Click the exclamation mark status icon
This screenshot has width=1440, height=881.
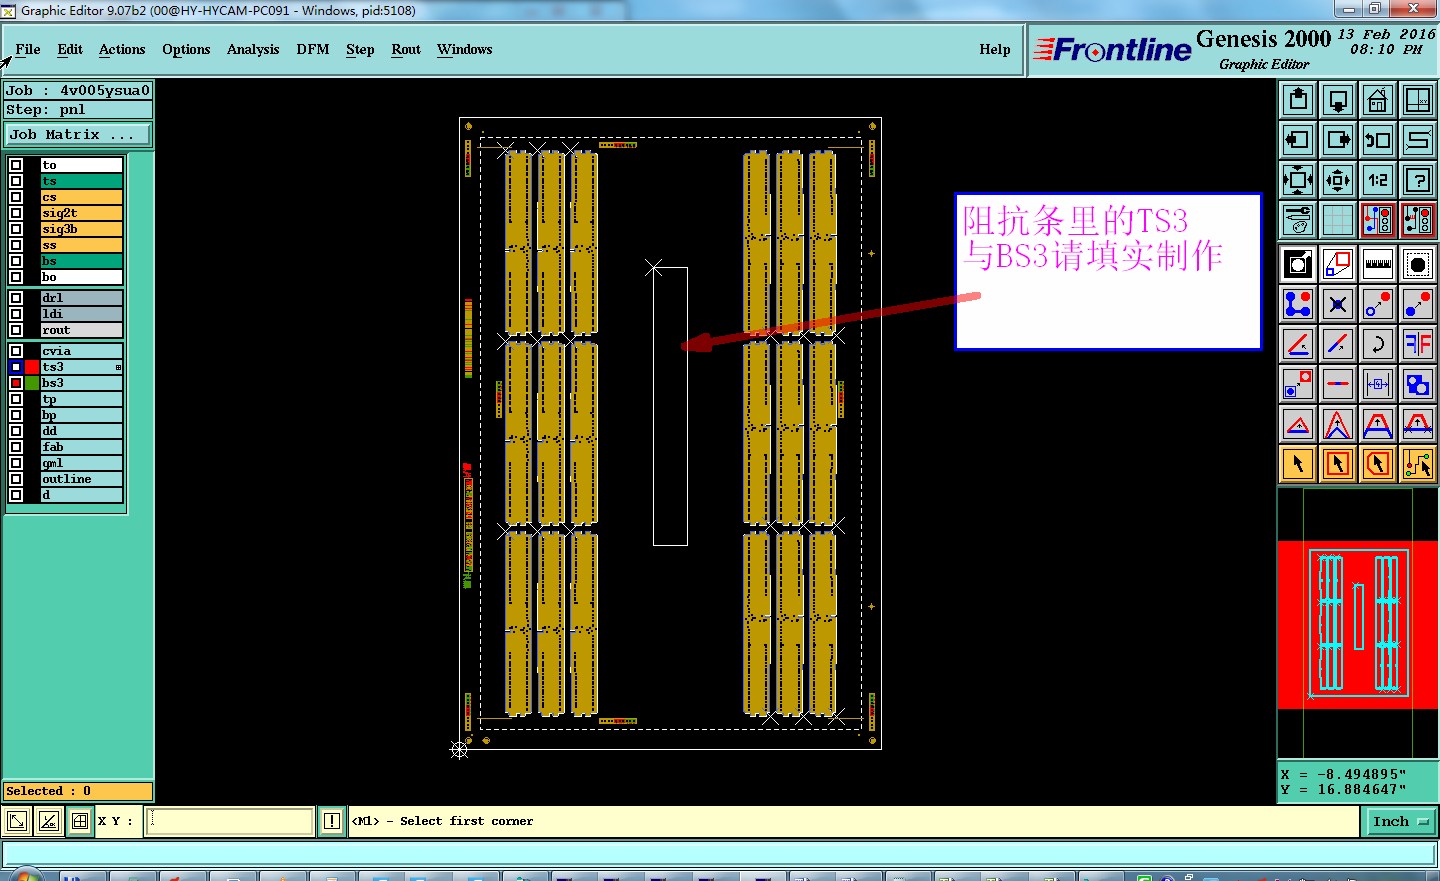(x=332, y=822)
